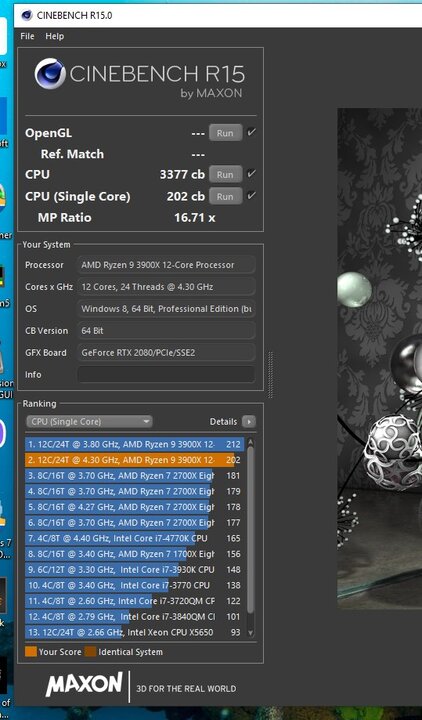Screen dimensions: 422x720
Task: Select ranking row 3 Ryzen 7 2700X 181
Action: (135, 476)
